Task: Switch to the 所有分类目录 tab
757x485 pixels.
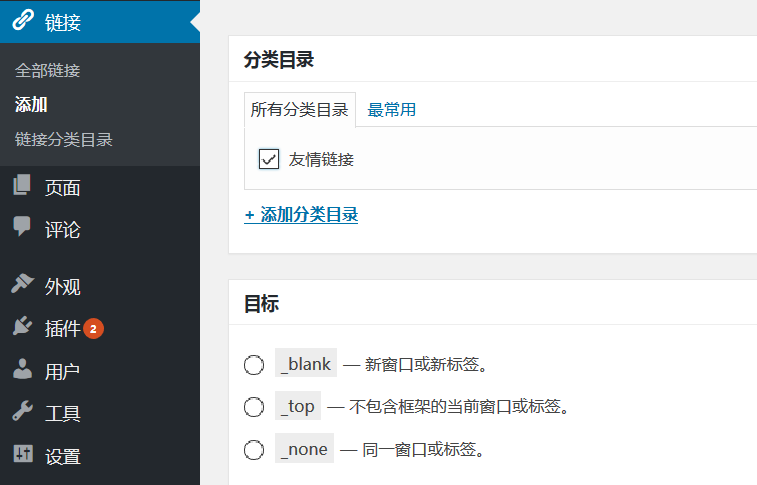Action: coord(300,110)
